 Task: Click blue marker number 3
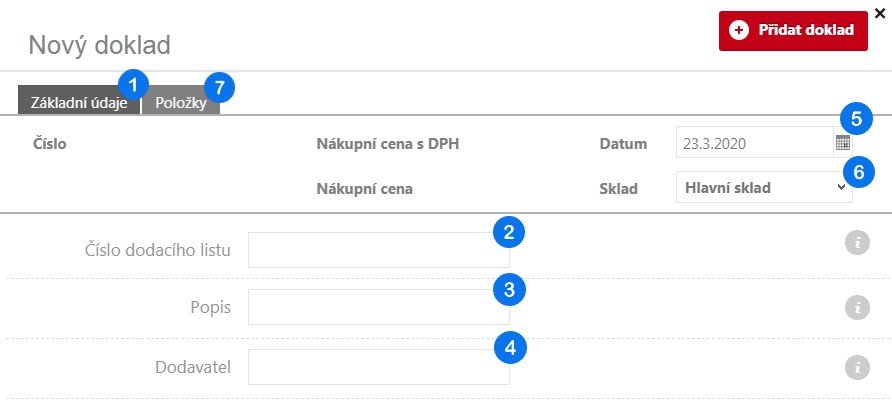(509, 290)
